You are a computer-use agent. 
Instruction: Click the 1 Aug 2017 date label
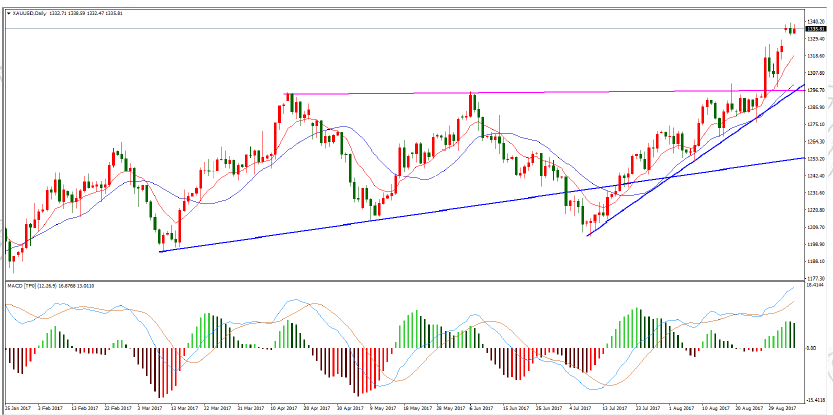click(682, 409)
